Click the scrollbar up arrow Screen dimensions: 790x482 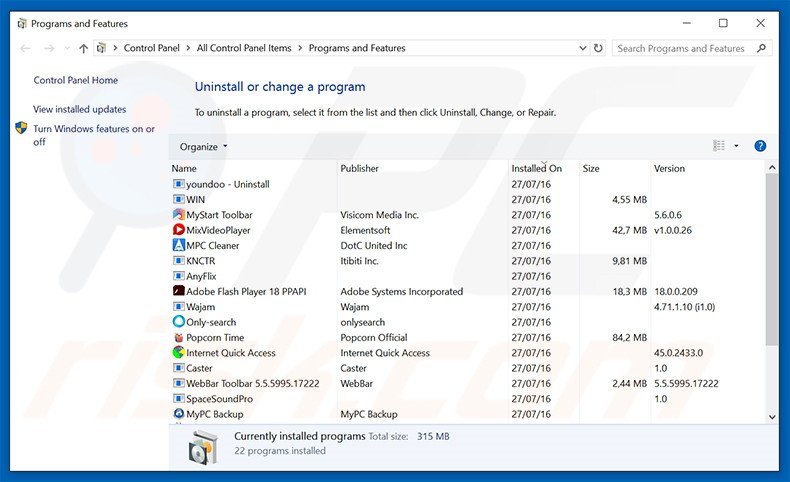coord(772,167)
